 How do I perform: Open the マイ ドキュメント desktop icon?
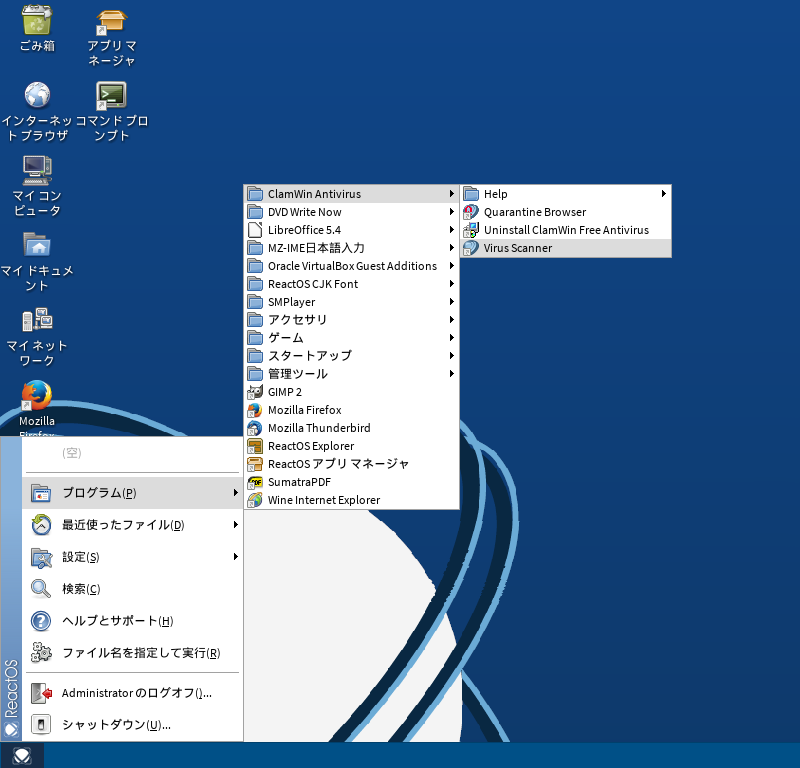pyautogui.click(x=37, y=245)
